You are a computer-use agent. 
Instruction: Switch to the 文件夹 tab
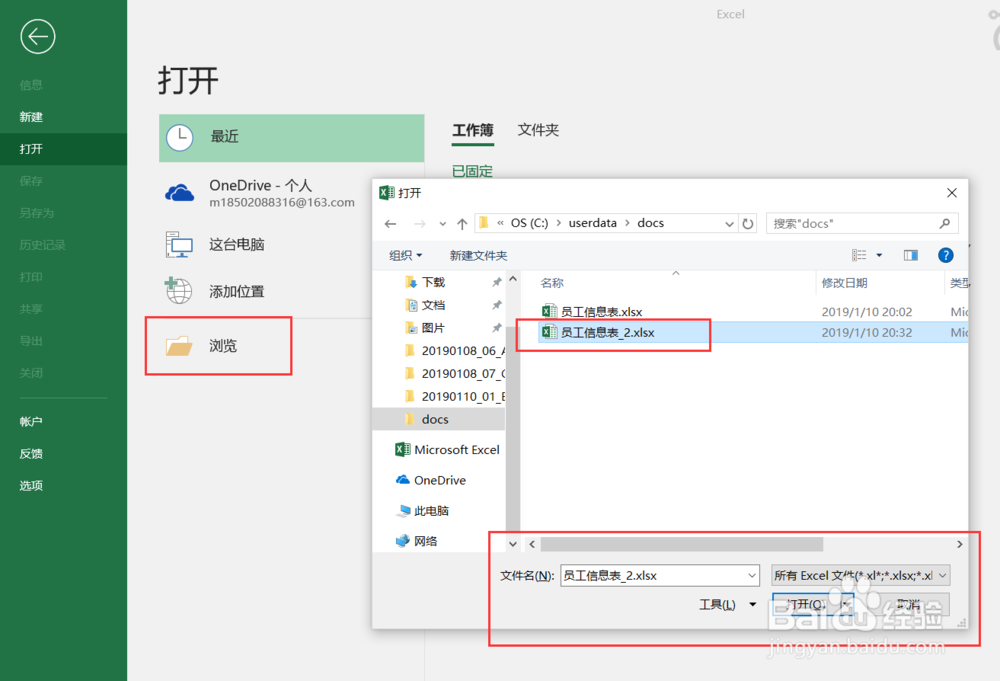point(538,129)
